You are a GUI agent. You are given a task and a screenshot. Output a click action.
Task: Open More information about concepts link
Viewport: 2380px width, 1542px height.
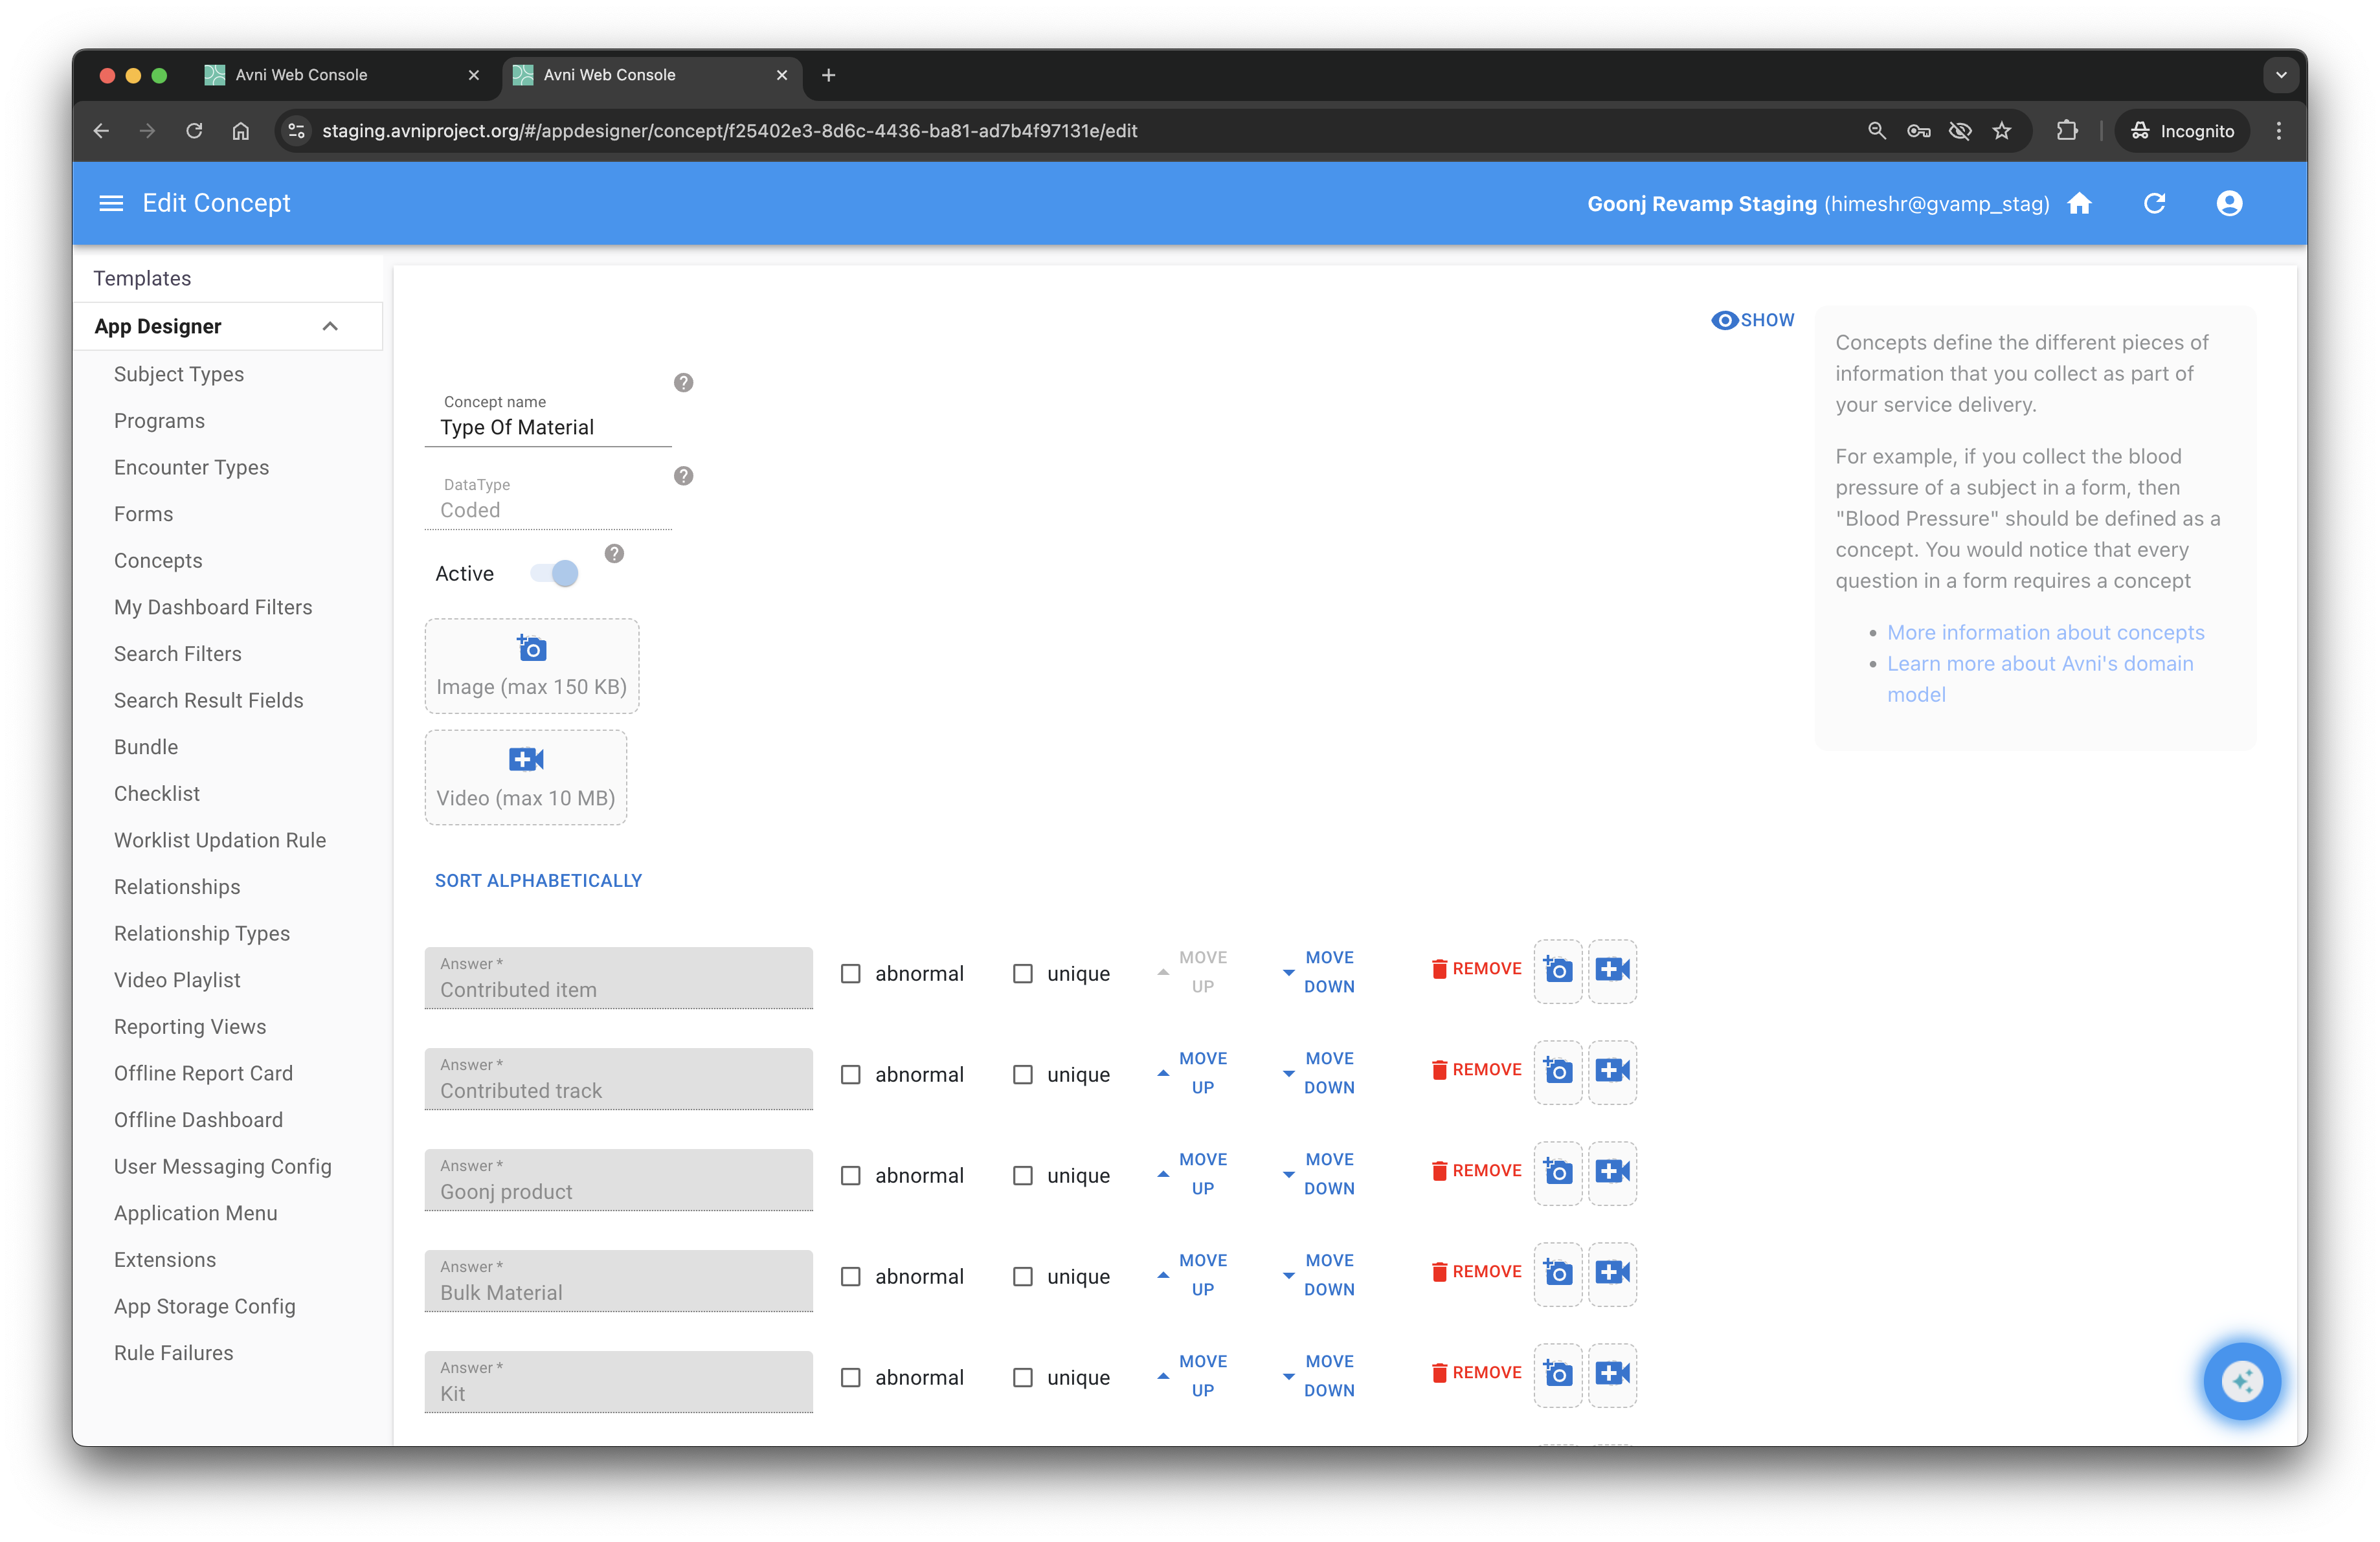coord(2045,633)
